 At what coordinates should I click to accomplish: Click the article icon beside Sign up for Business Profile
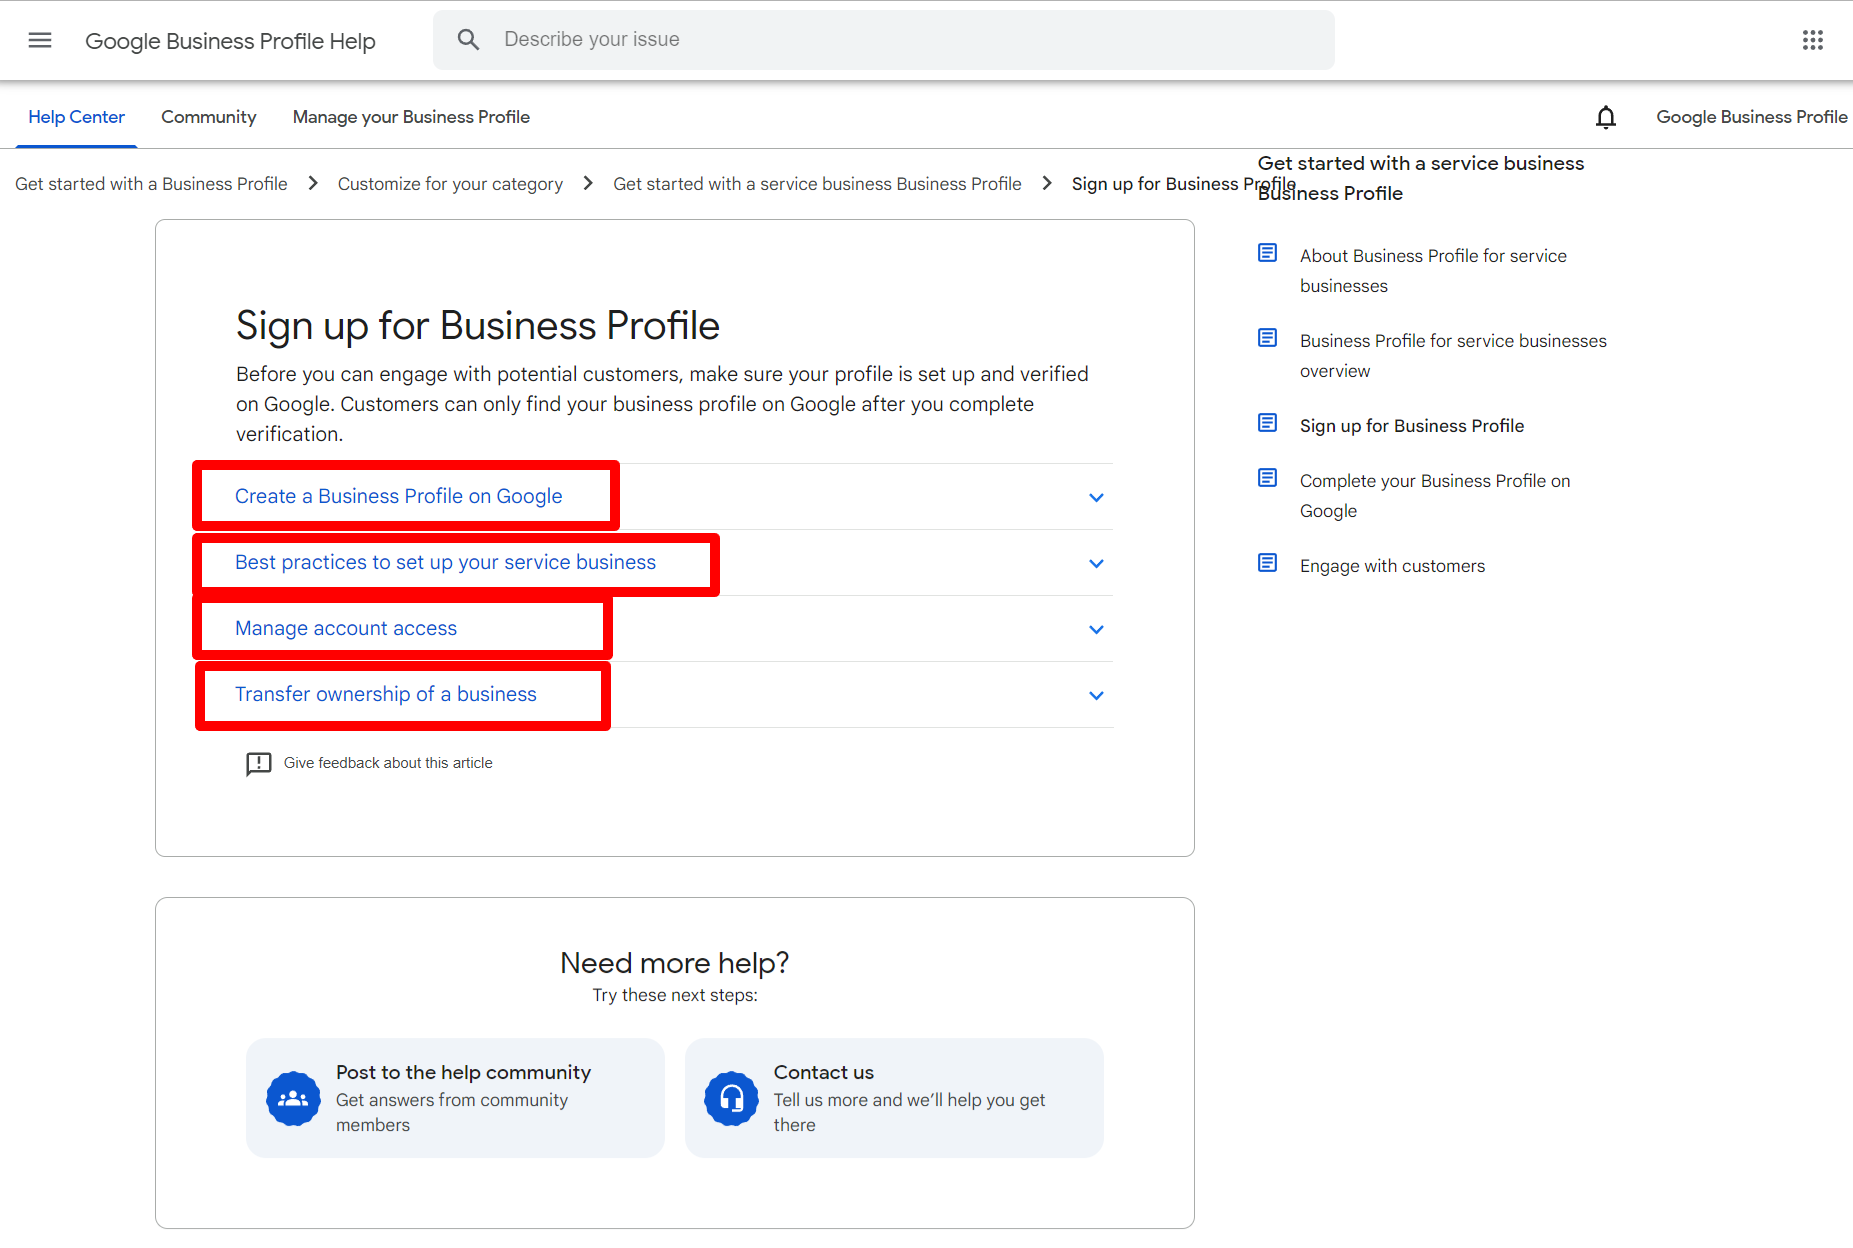pos(1267,422)
